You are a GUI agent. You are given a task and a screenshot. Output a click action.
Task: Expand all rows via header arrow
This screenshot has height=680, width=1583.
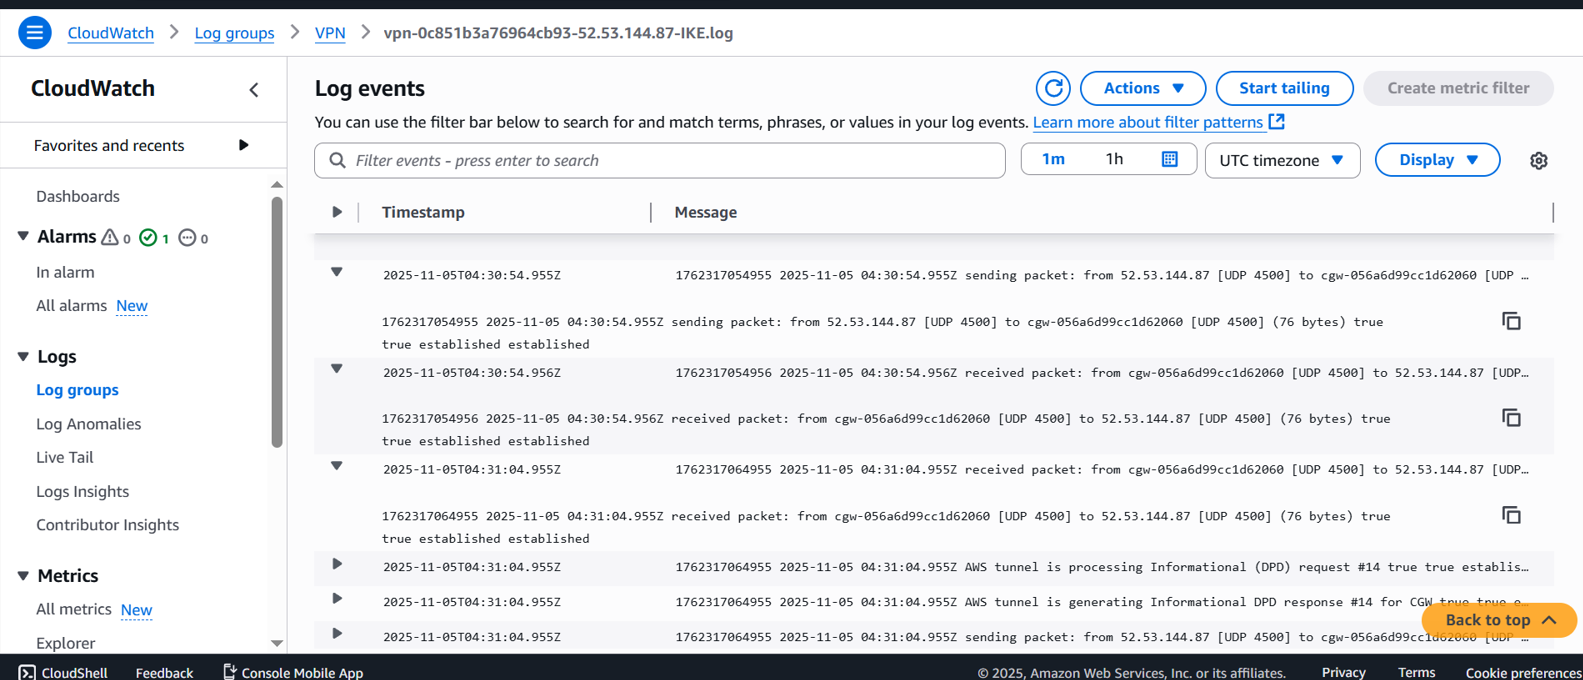(x=337, y=212)
